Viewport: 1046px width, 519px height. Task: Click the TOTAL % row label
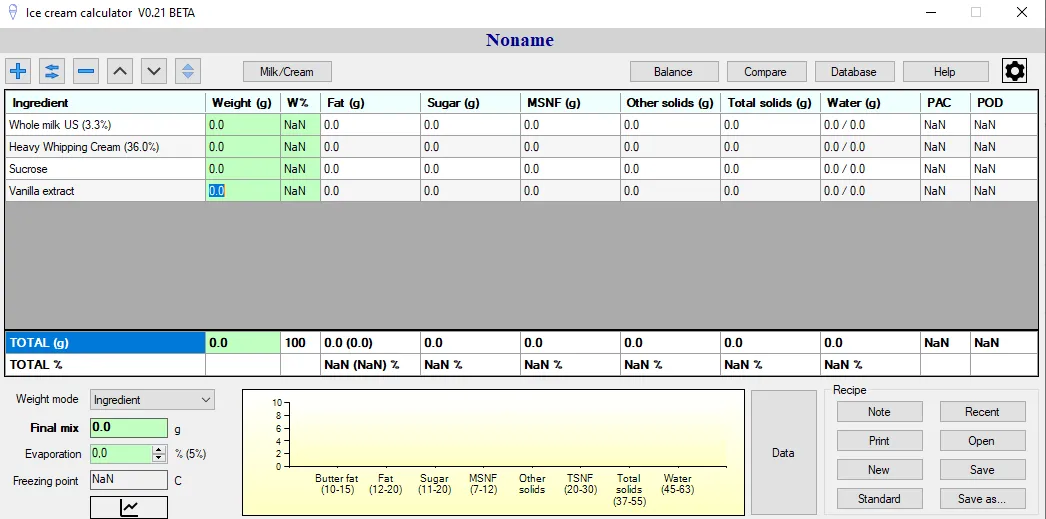click(x=105, y=365)
